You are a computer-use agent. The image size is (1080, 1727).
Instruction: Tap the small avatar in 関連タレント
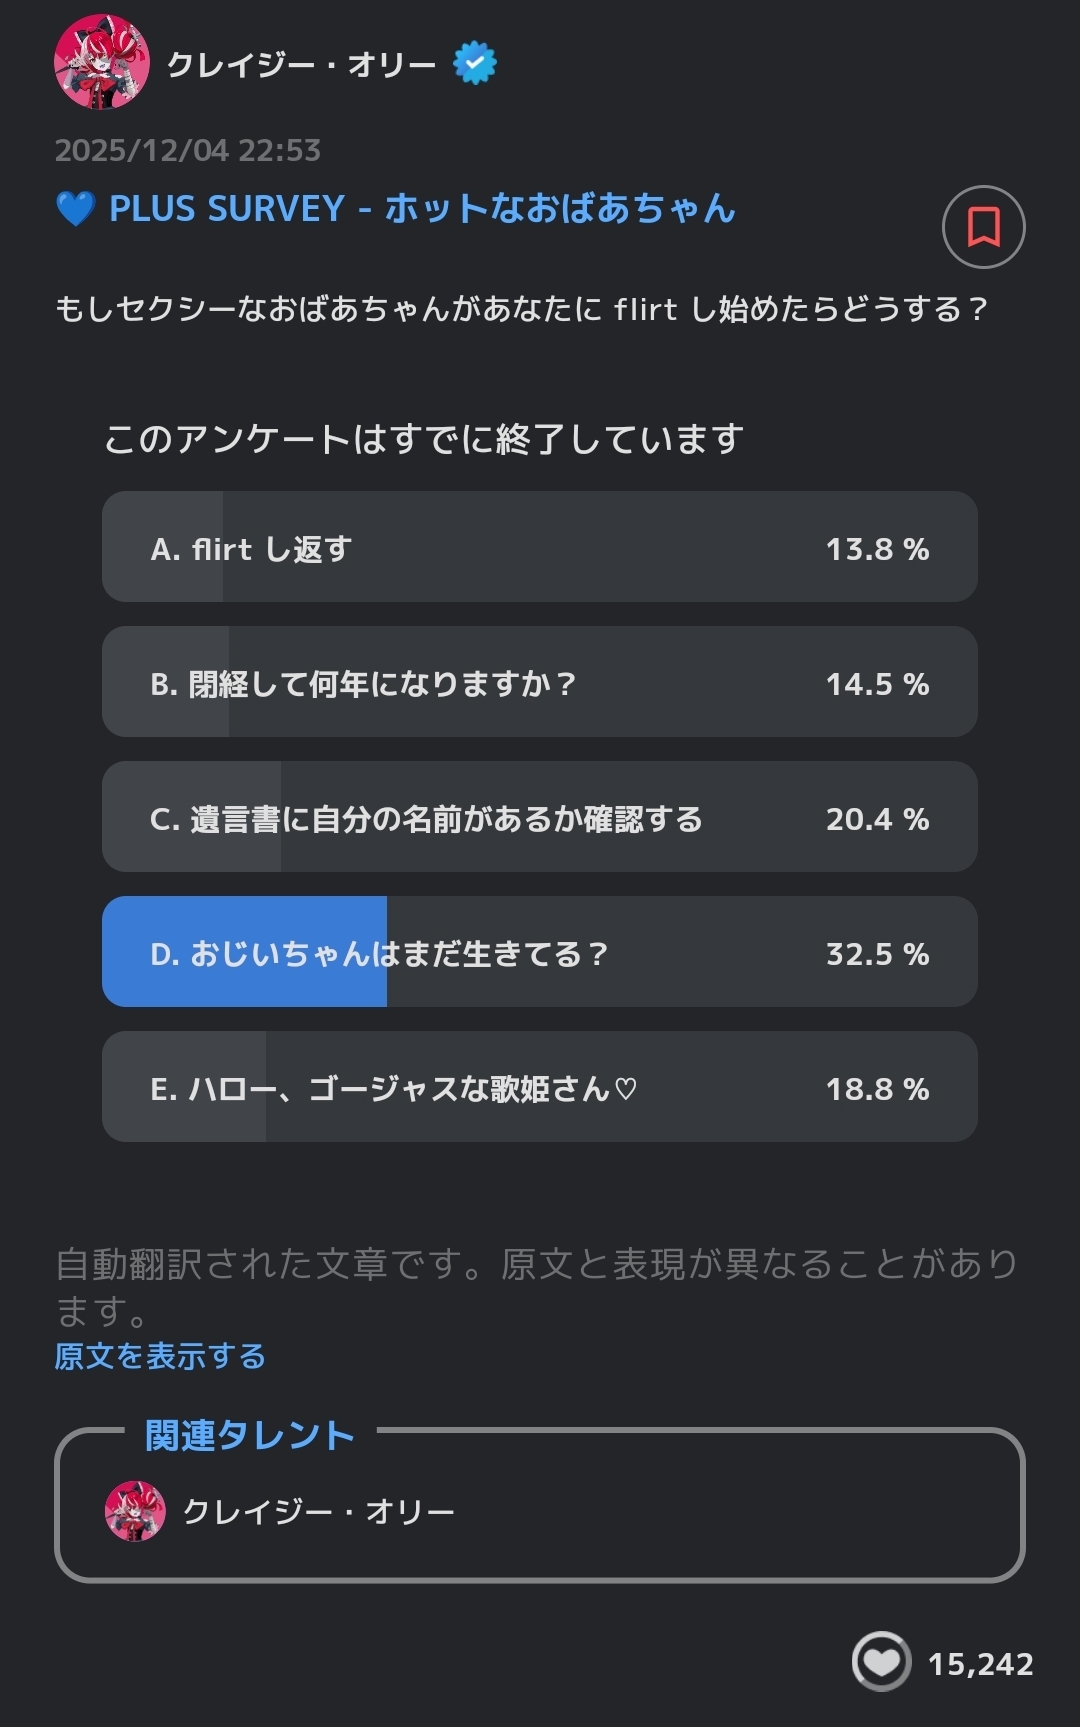(x=135, y=1511)
